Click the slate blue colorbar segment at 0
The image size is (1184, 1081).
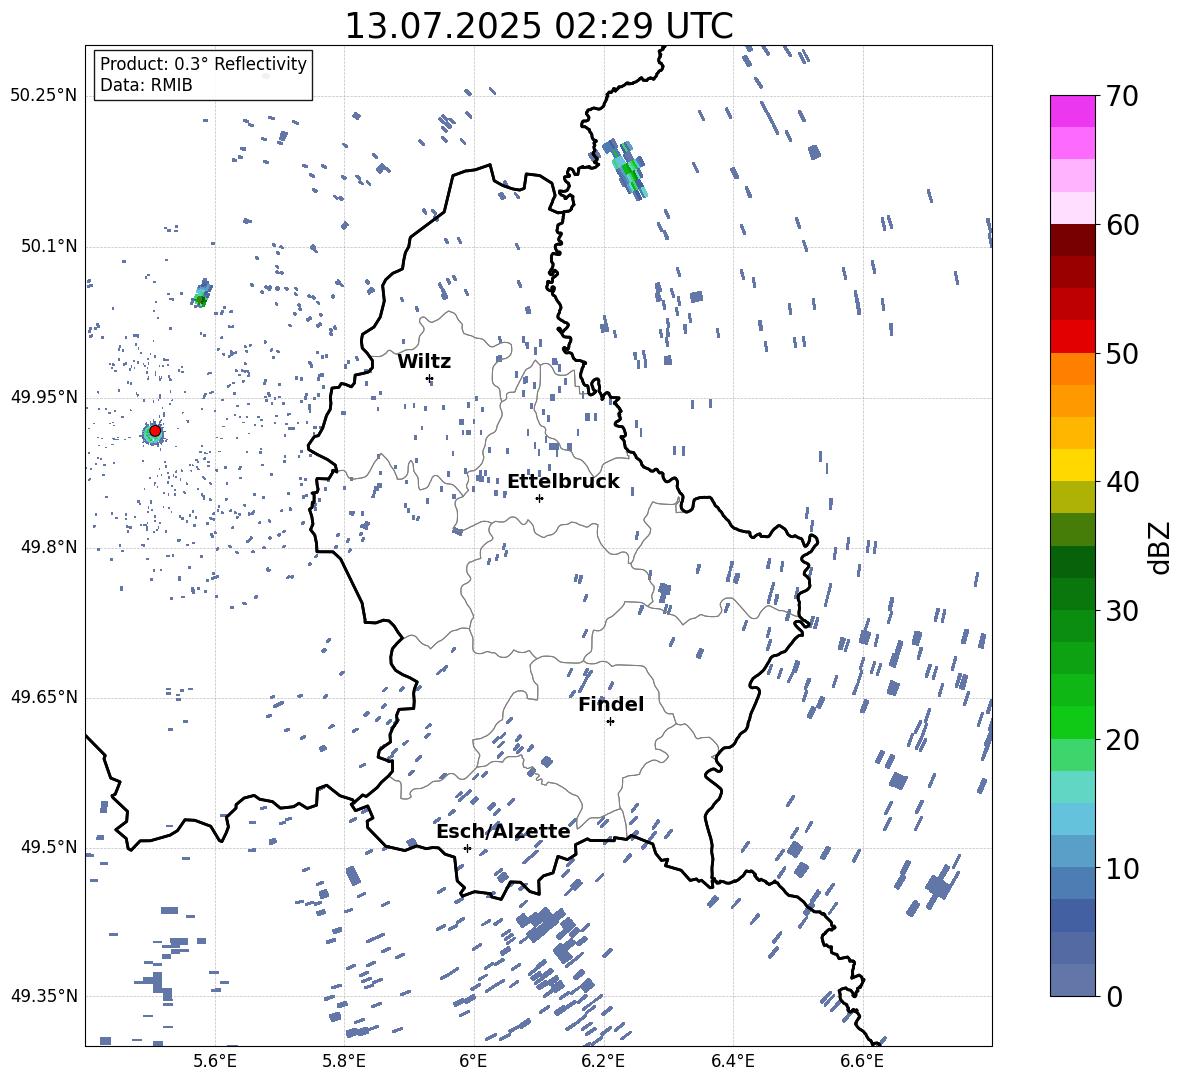[1072, 980]
